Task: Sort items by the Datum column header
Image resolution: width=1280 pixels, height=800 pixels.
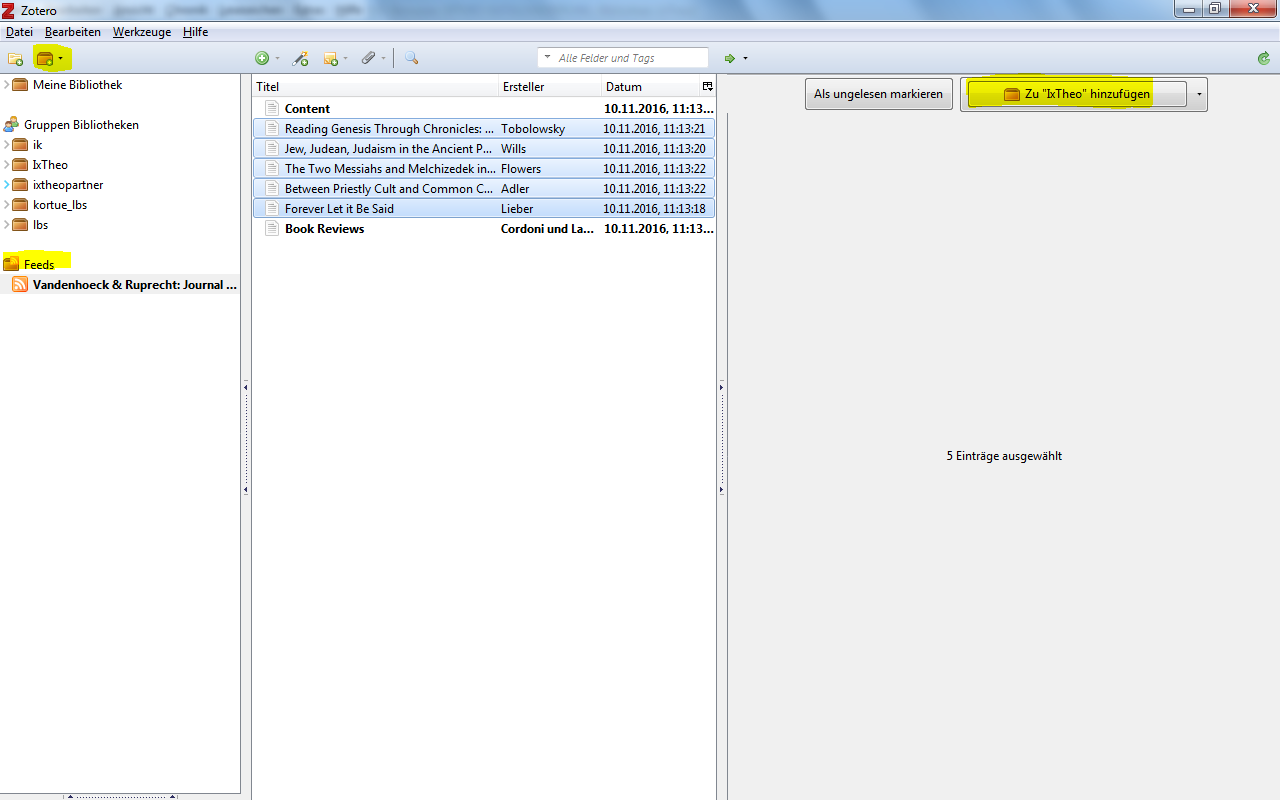Action: [x=650, y=87]
